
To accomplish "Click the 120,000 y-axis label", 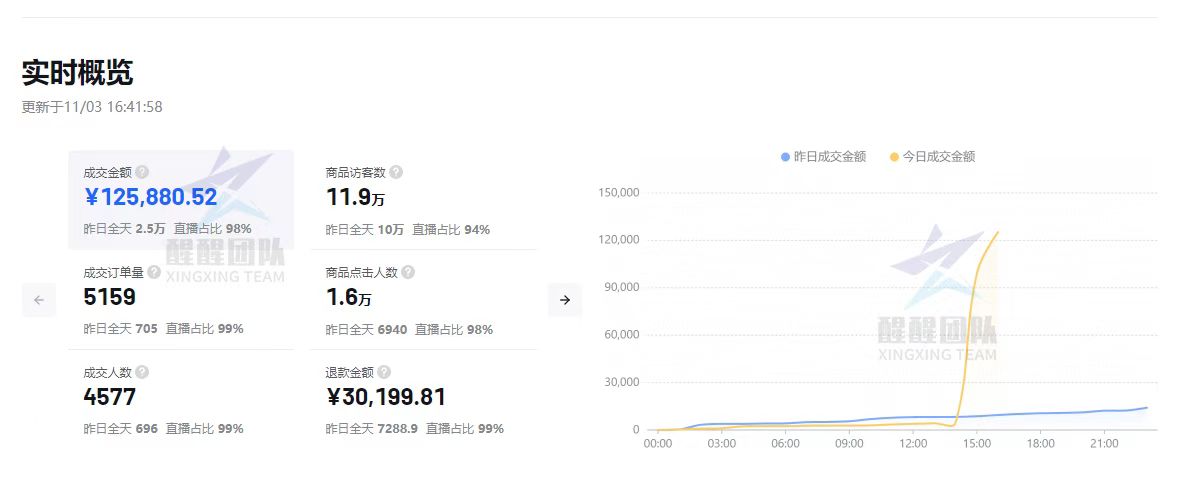I will (620, 240).
